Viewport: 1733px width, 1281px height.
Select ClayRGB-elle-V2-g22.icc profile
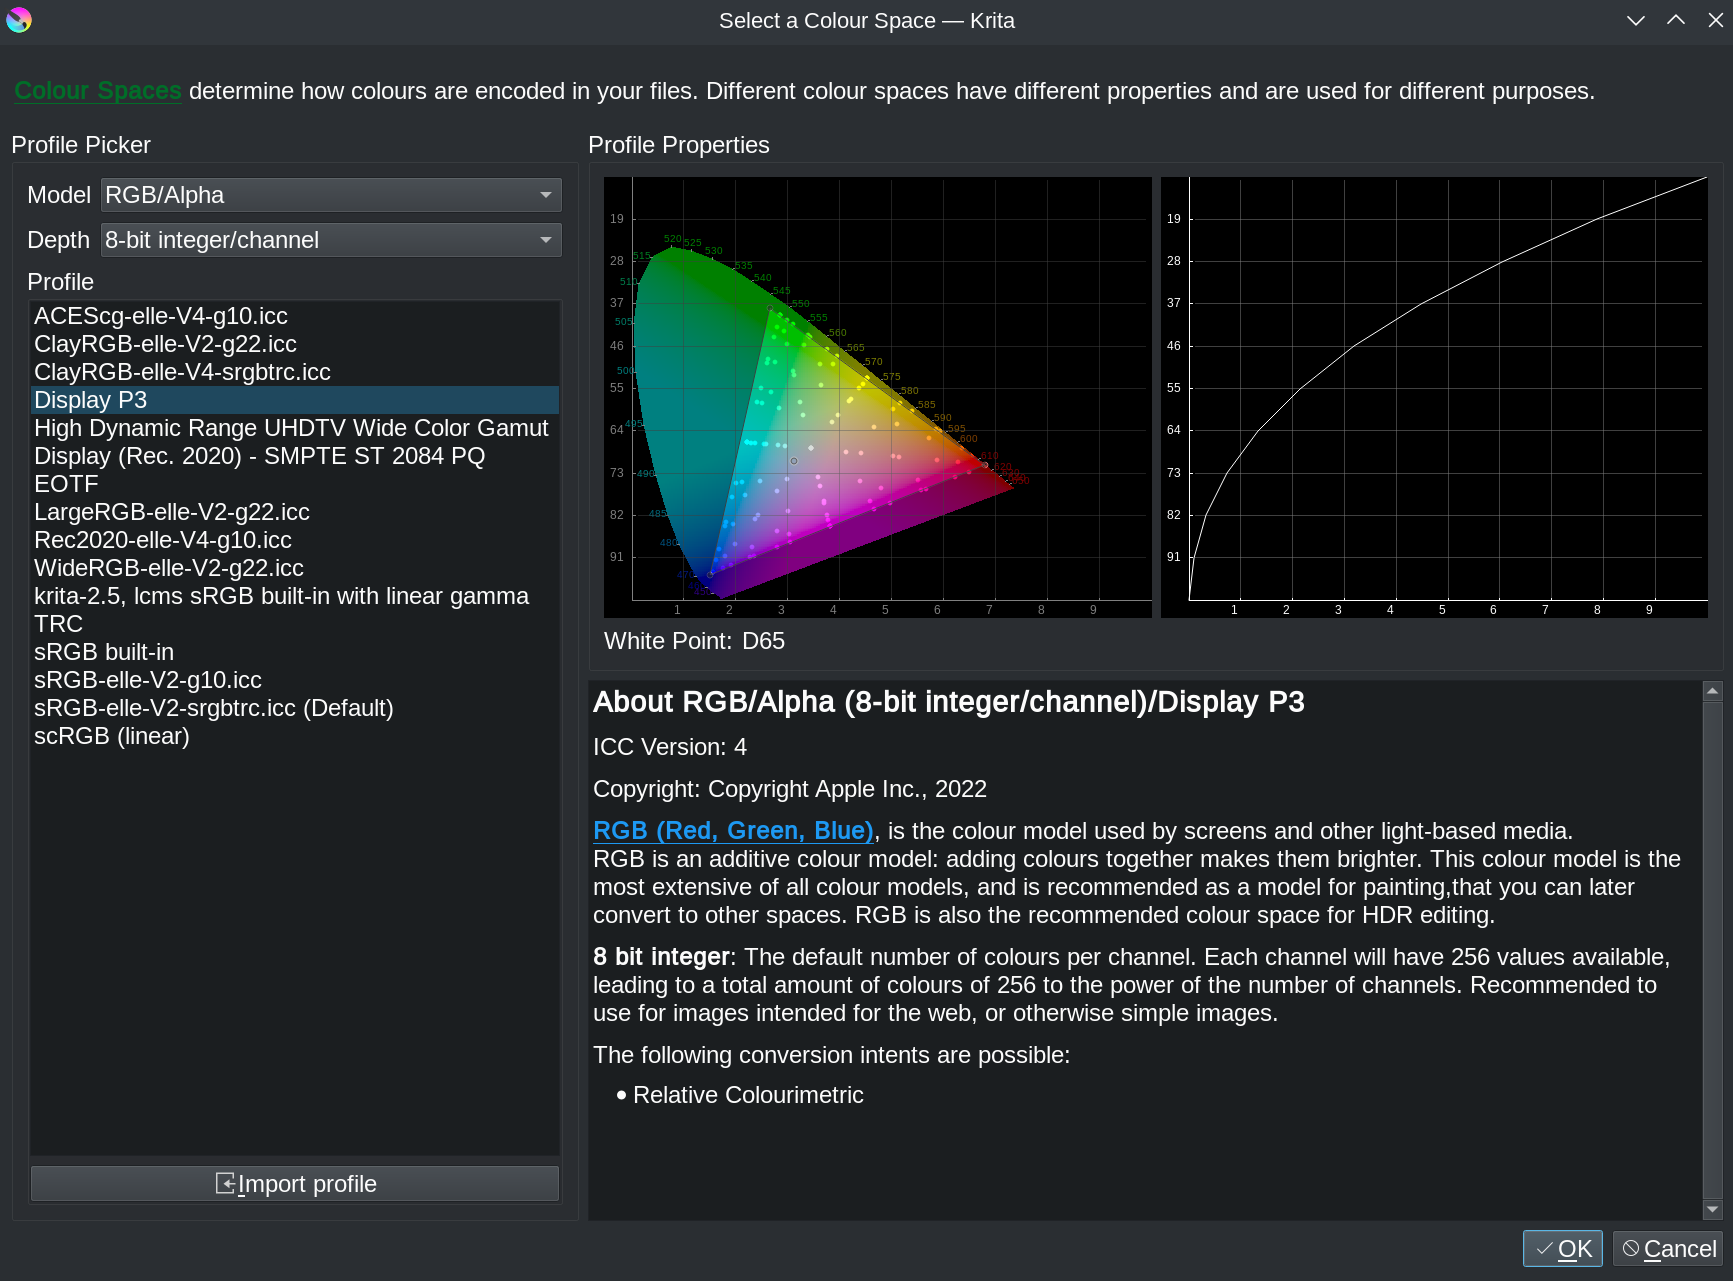click(x=295, y=344)
